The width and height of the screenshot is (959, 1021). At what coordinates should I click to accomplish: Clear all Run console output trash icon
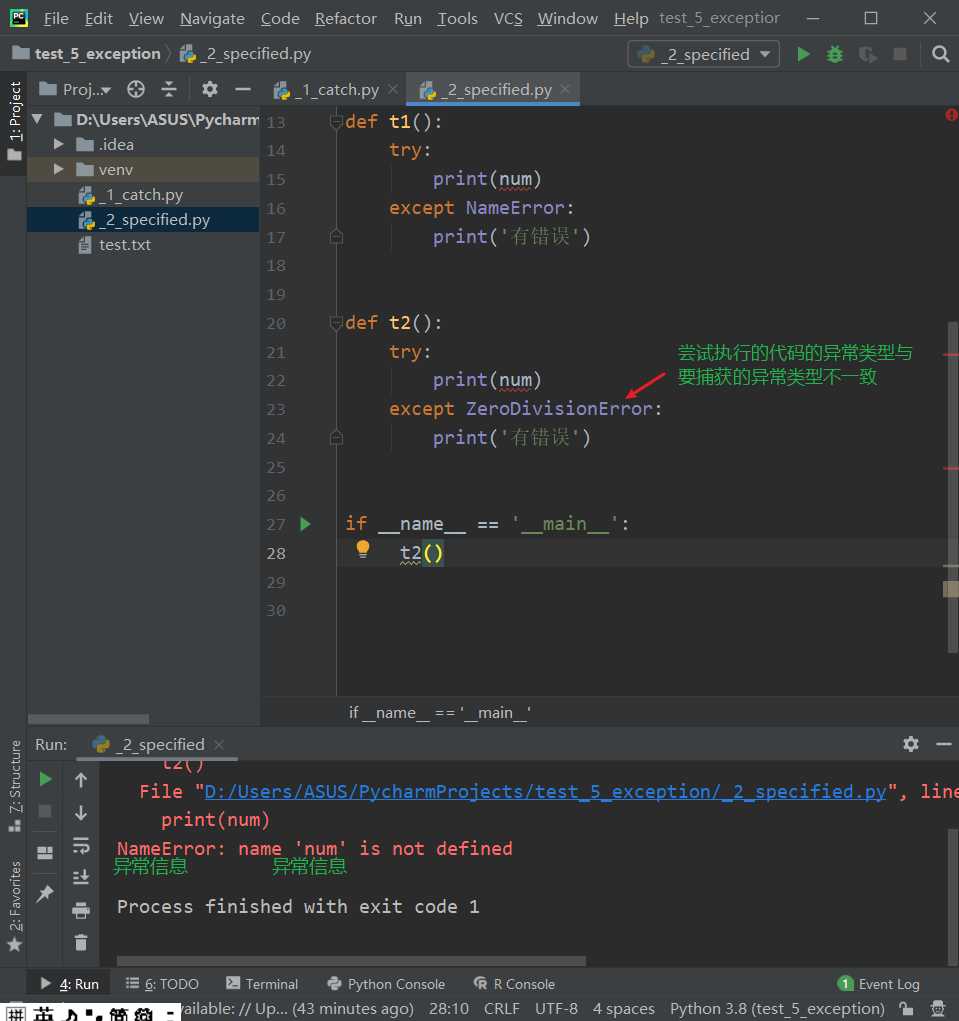pyautogui.click(x=81, y=942)
